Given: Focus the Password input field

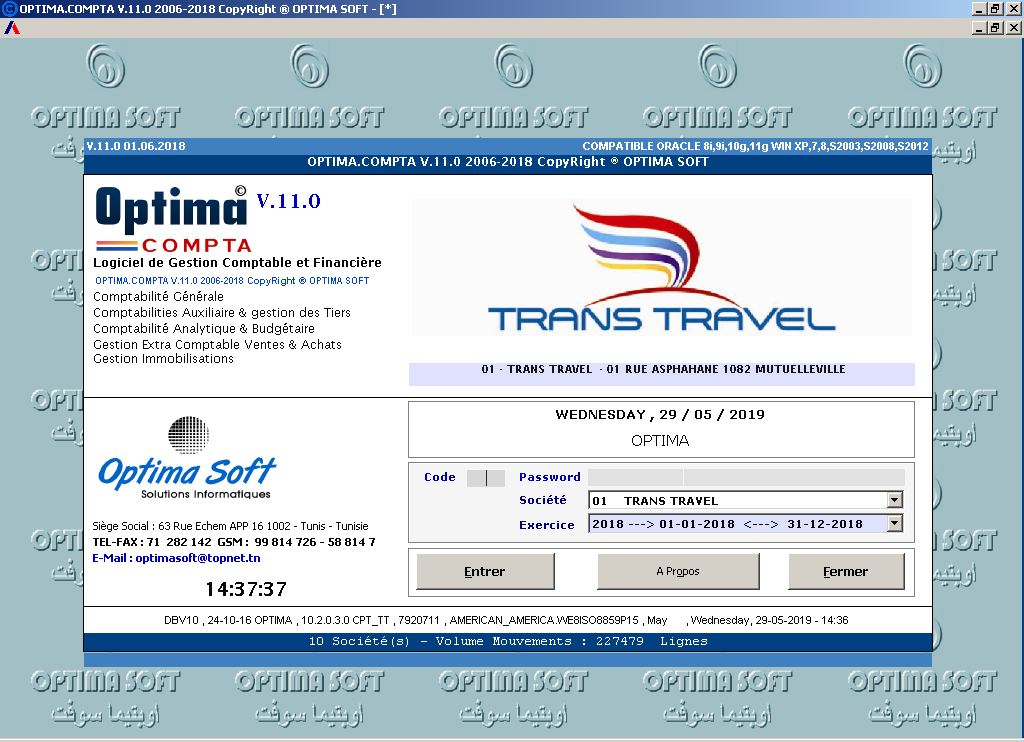Looking at the screenshot, I should [x=746, y=477].
